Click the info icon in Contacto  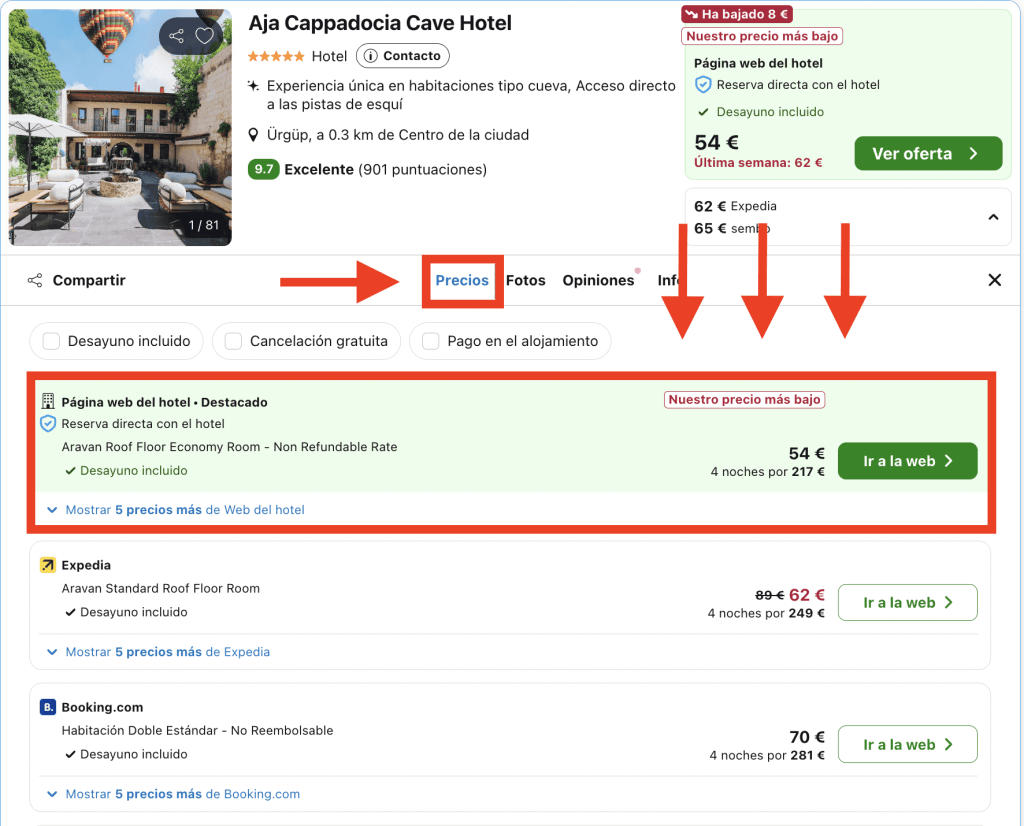pyautogui.click(x=370, y=56)
